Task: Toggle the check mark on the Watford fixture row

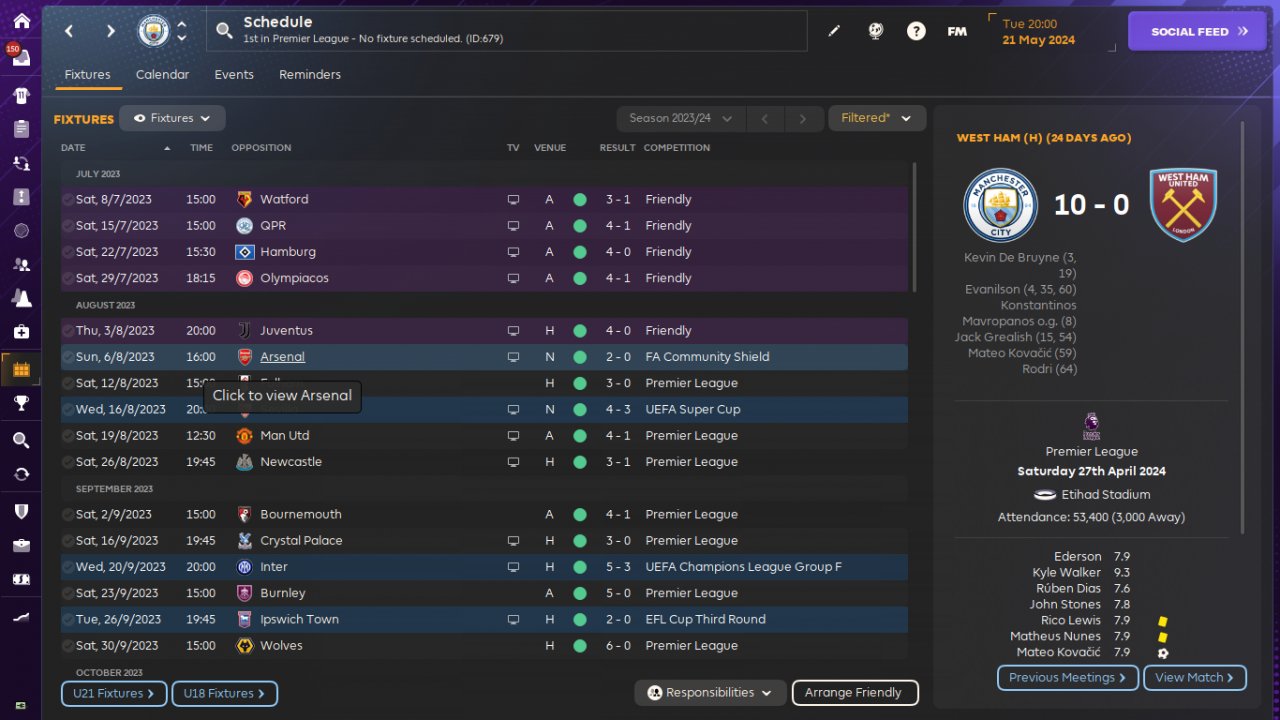Action: coord(68,200)
